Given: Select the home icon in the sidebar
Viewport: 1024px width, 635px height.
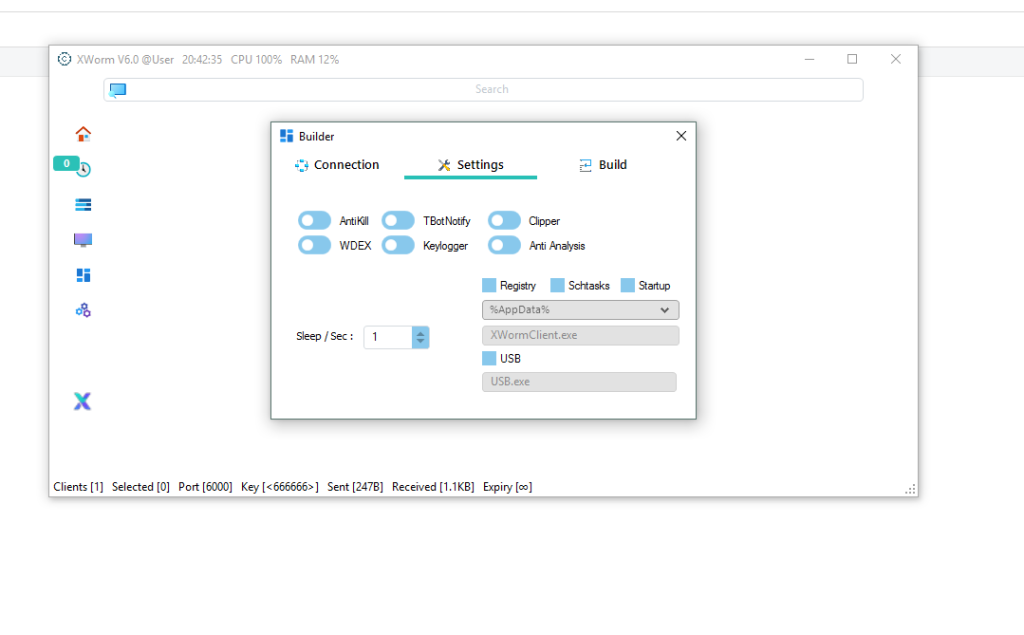Looking at the screenshot, I should [x=83, y=133].
